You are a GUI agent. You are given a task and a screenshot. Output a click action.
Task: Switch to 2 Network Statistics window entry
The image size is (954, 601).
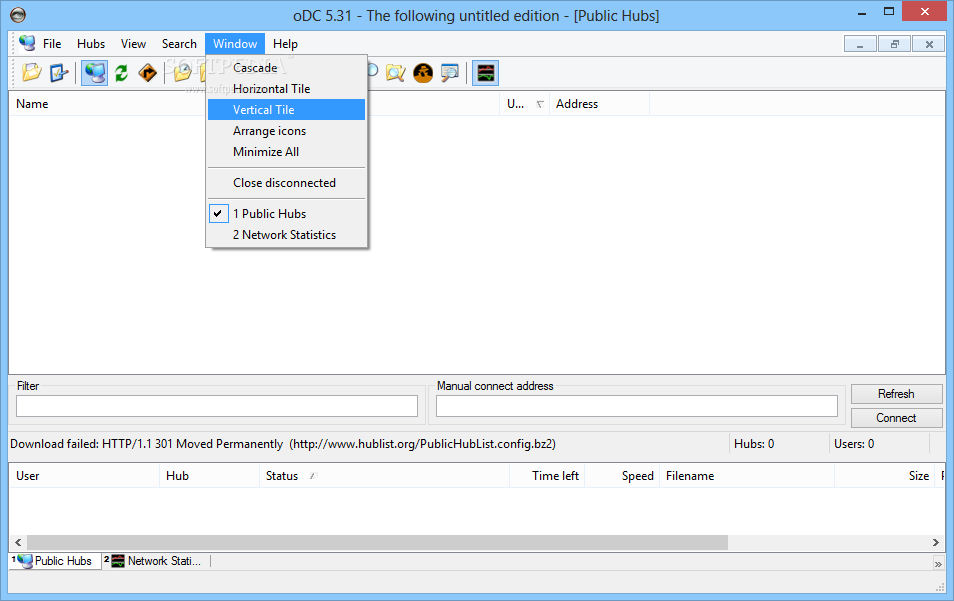[287, 235]
